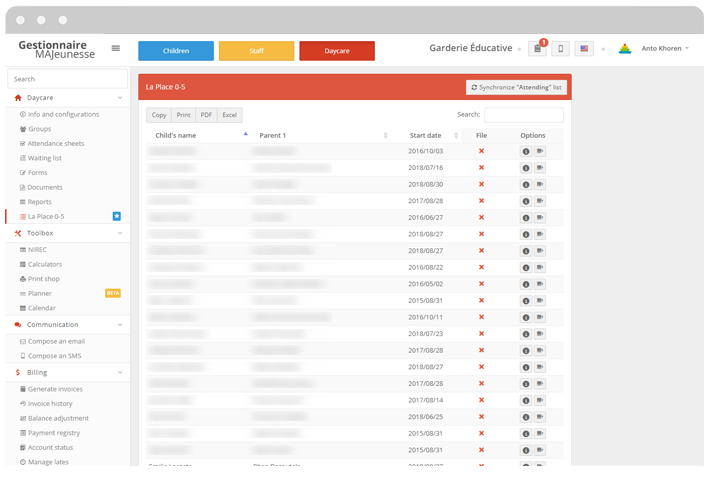The image size is (710, 478).
Task: Click red X file status for 2018/08/30 row
Action: tap(481, 184)
